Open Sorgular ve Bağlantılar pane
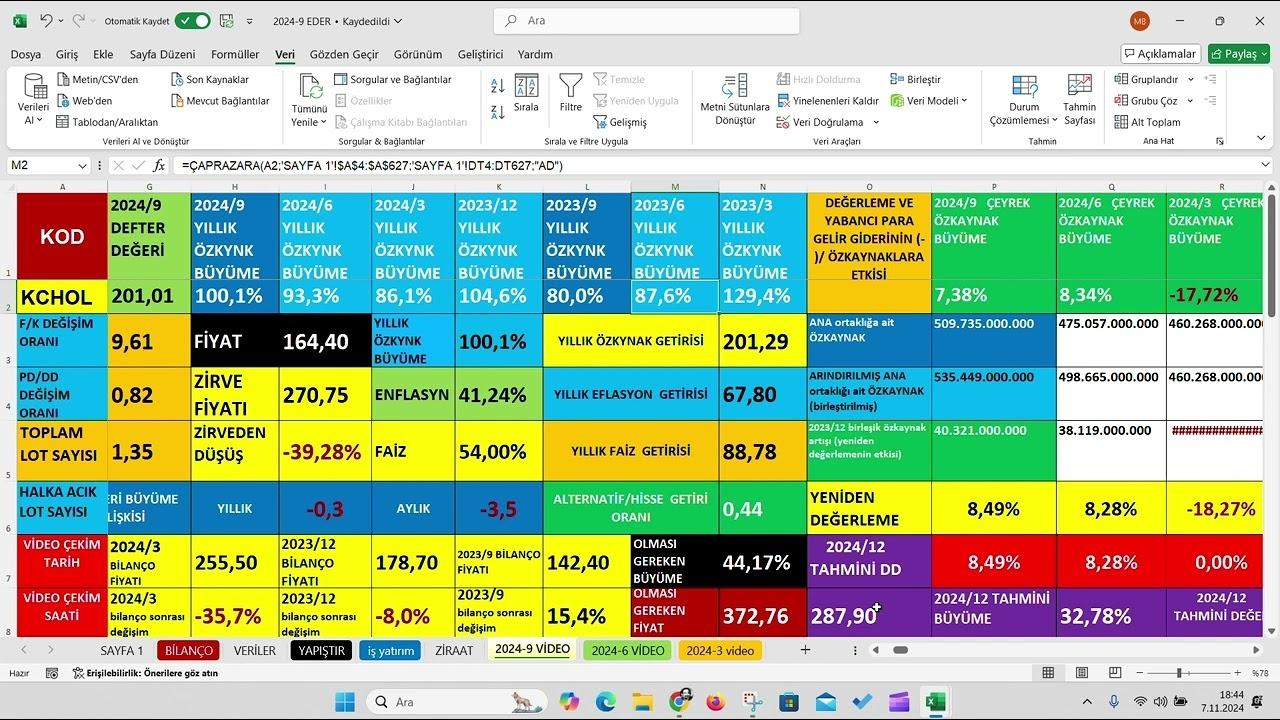The width and height of the screenshot is (1280, 720). [x=392, y=79]
